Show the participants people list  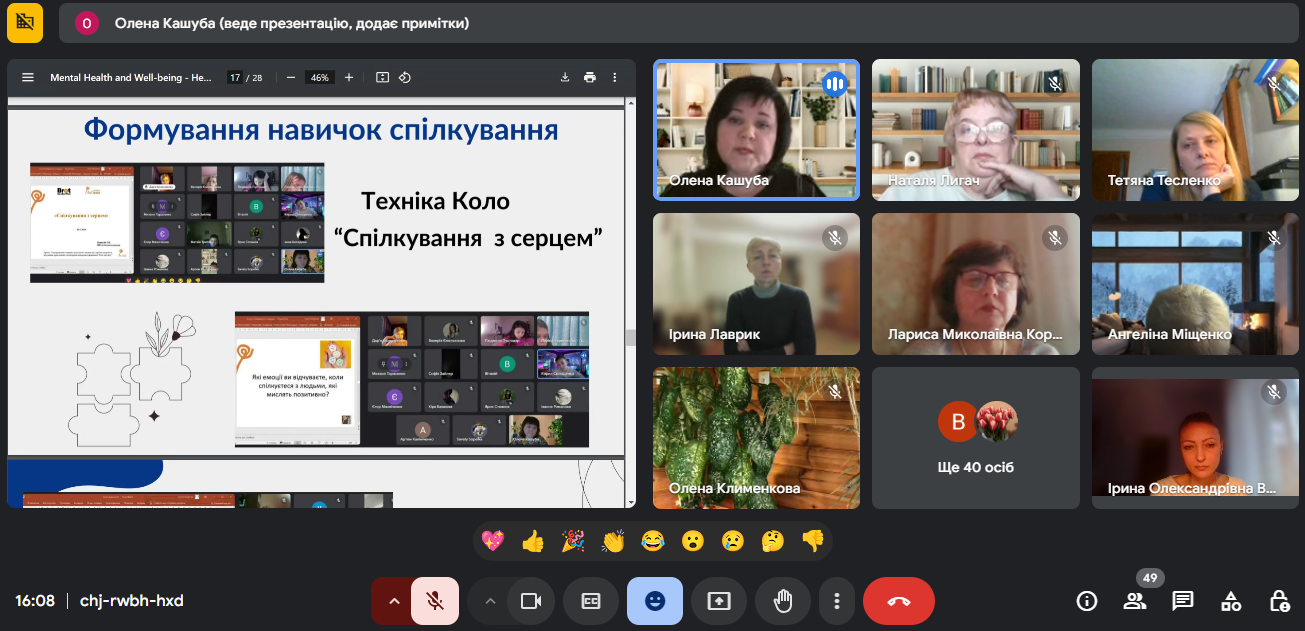pyautogui.click(x=1135, y=601)
